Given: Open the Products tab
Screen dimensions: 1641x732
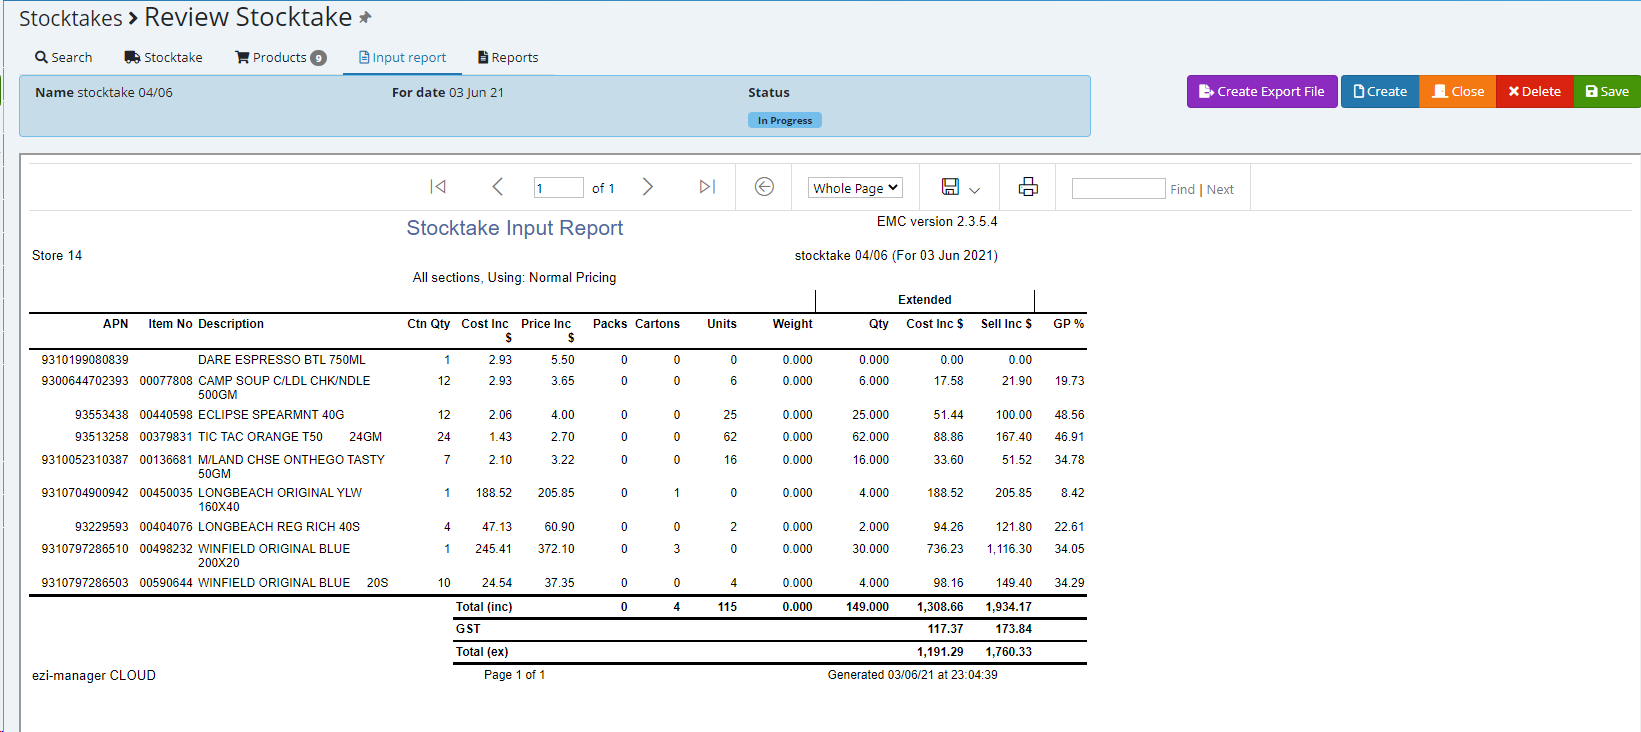Looking at the screenshot, I should pyautogui.click(x=280, y=58).
